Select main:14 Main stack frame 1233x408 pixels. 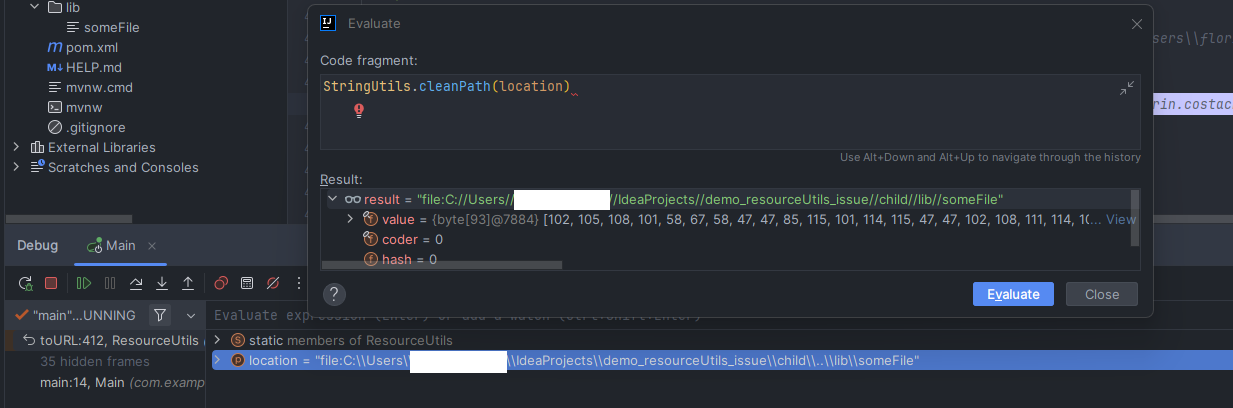coord(103,381)
